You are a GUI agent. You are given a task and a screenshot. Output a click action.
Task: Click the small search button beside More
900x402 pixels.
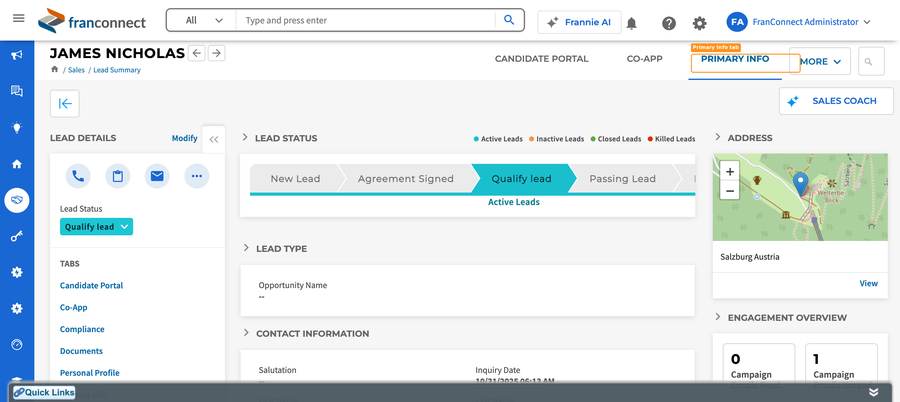click(871, 61)
